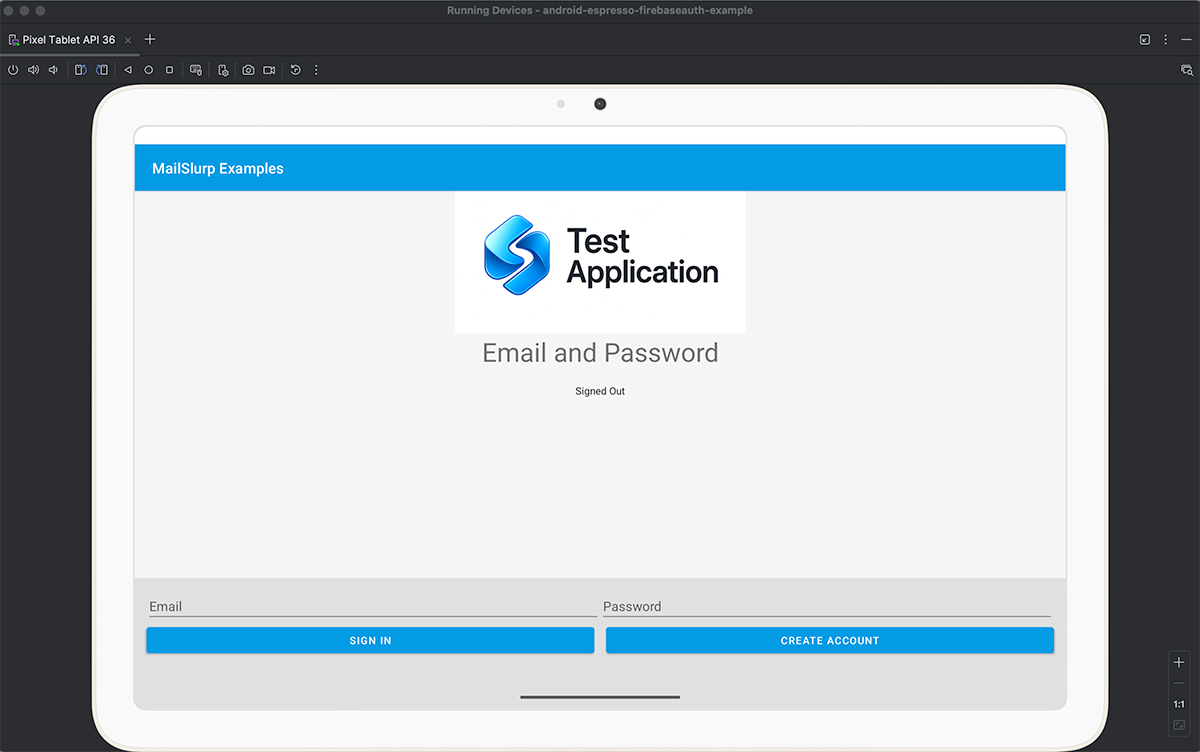Click the red close window button
This screenshot has height=752, width=1200.
tap(10, 10)
